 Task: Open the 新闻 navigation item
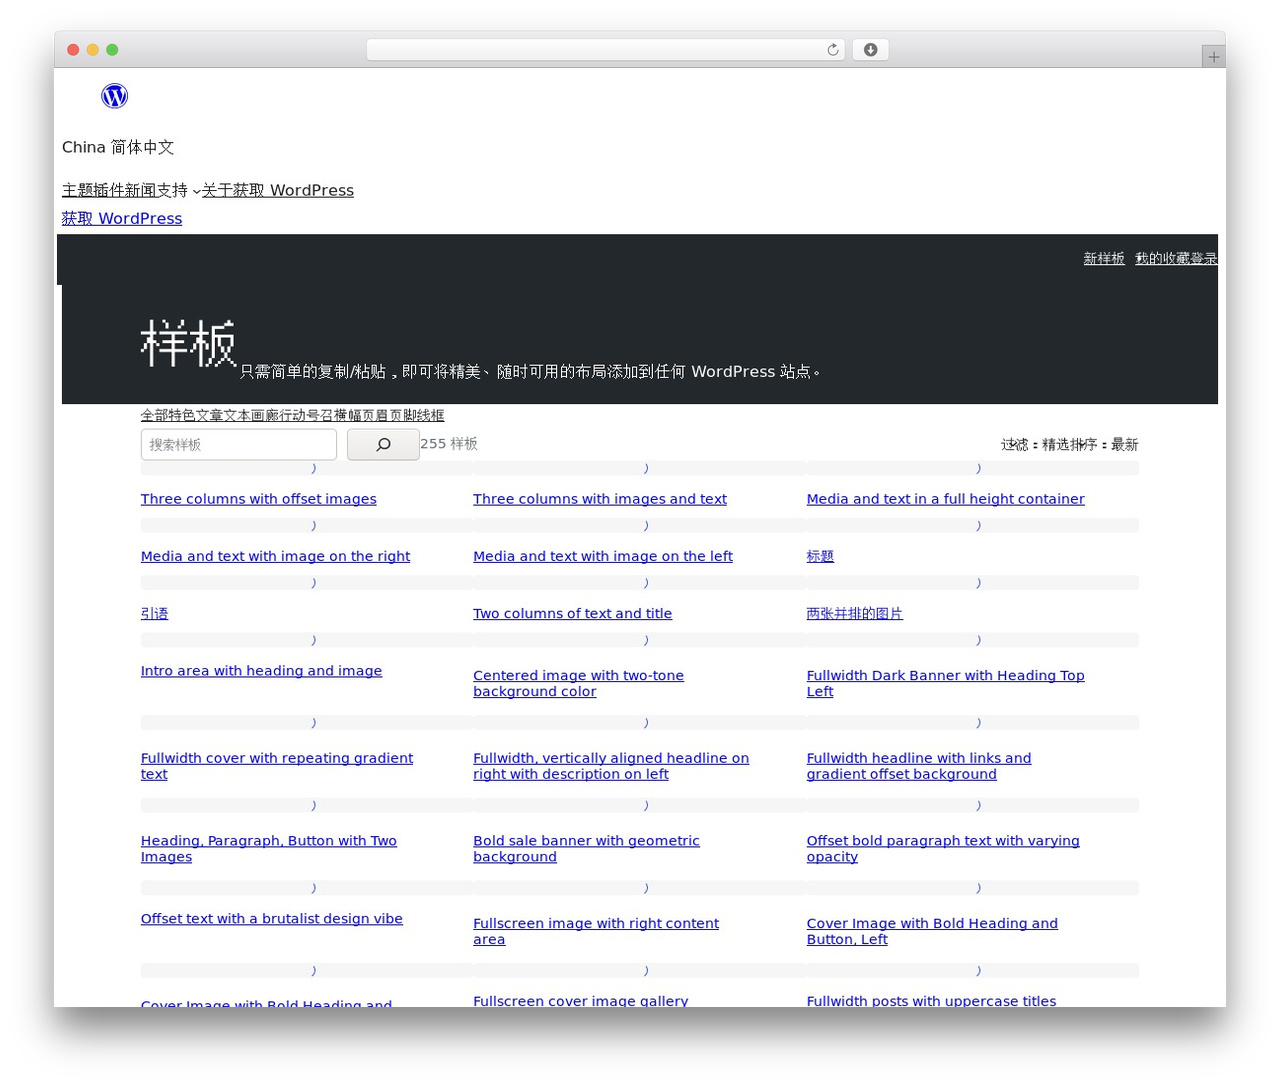click(140, 191)
